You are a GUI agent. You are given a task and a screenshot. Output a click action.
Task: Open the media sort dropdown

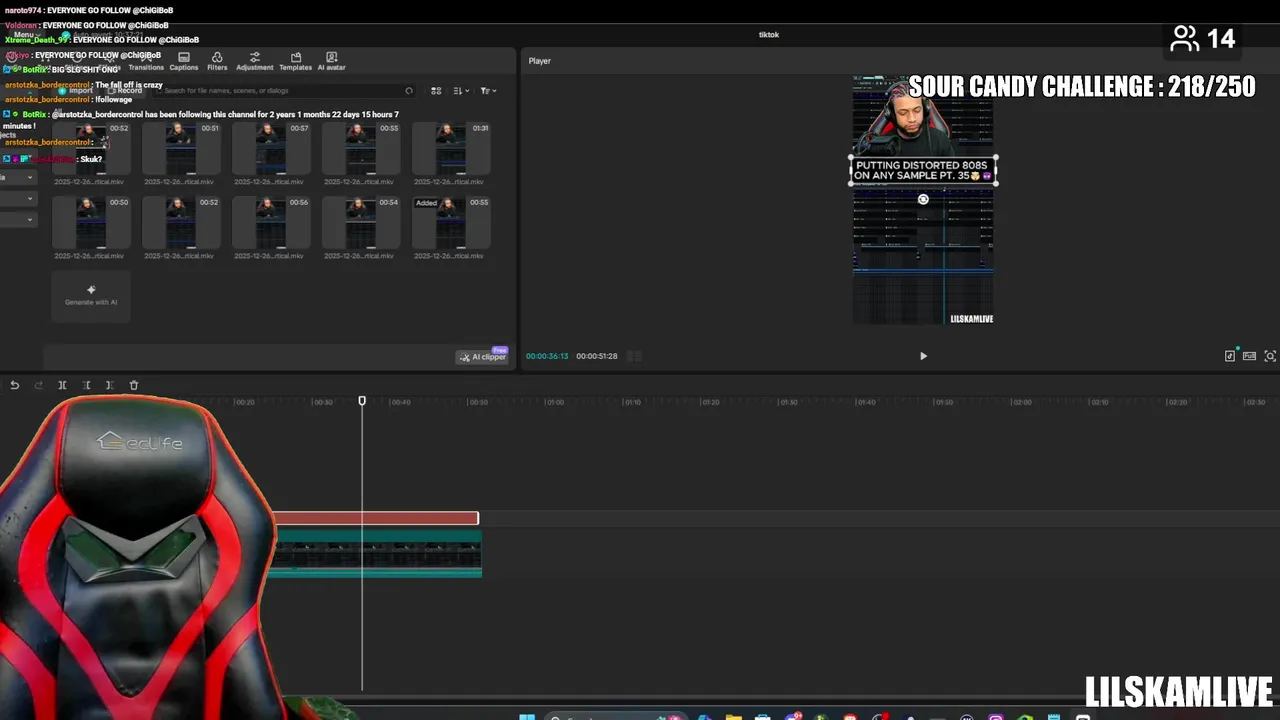(x=461, y=91)
